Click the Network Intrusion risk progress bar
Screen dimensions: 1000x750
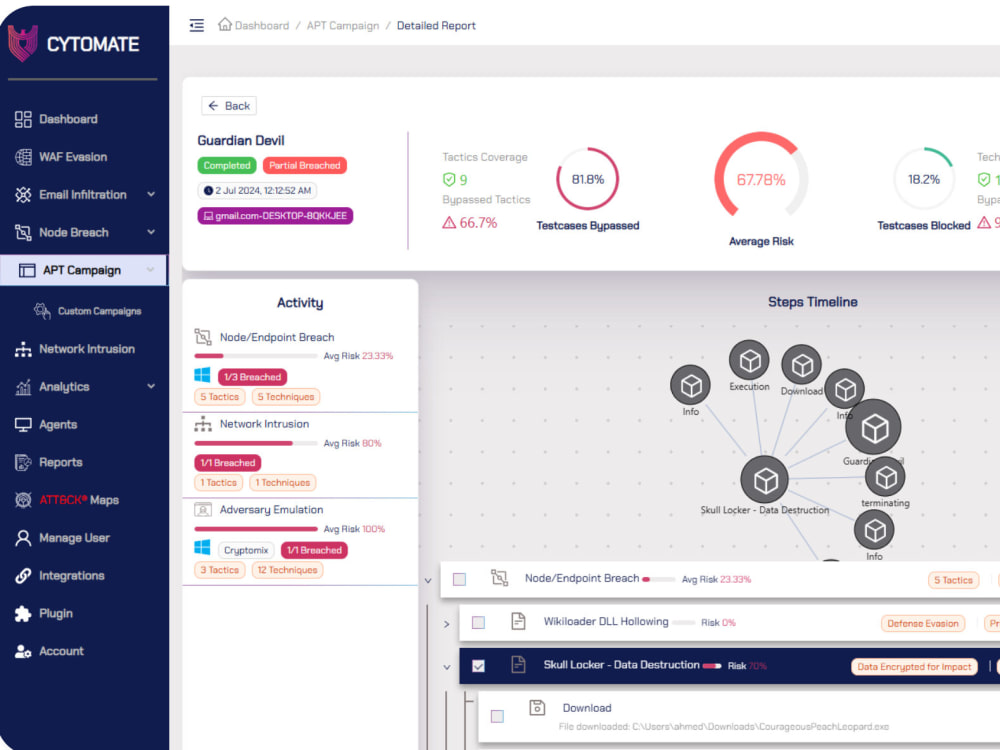point(256,443)
